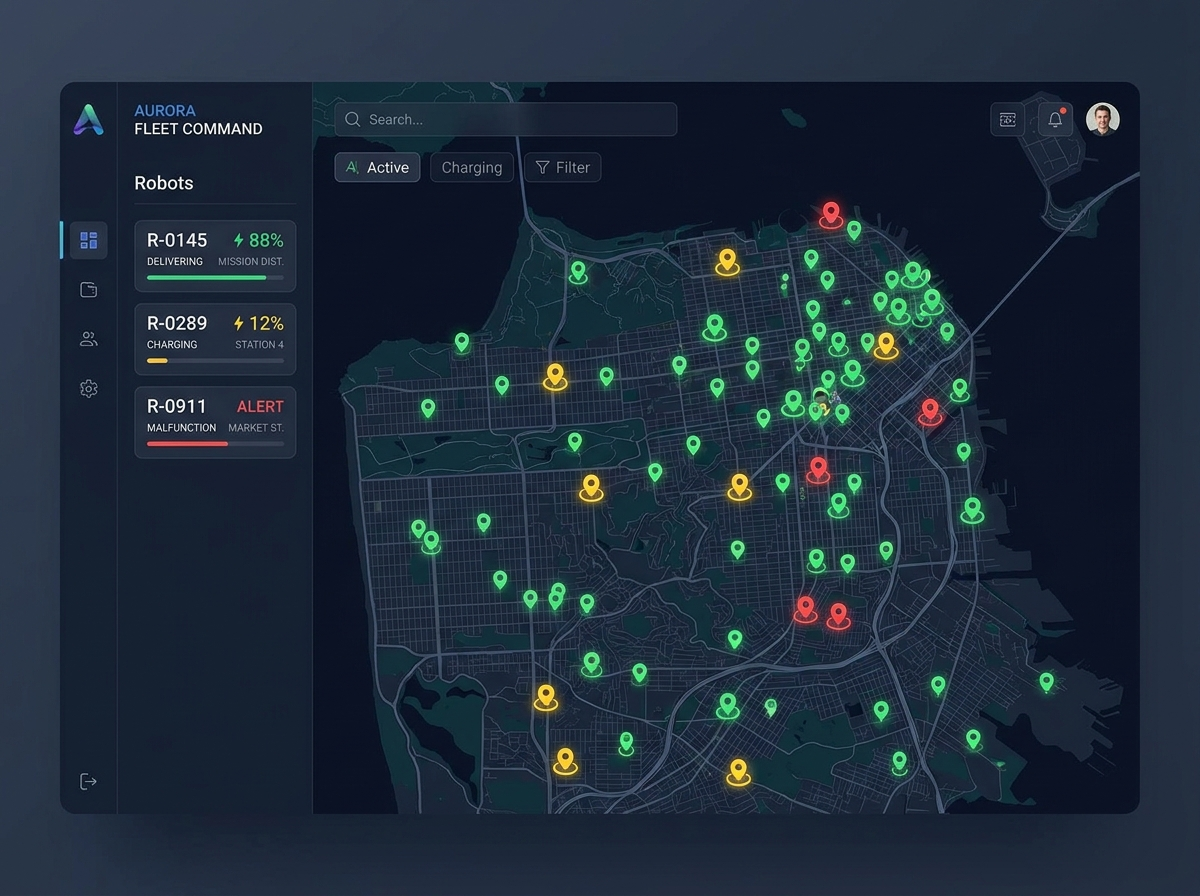Open notifications with the bell icon
Screen dimensions: 1200x896
pos(1055,120)
